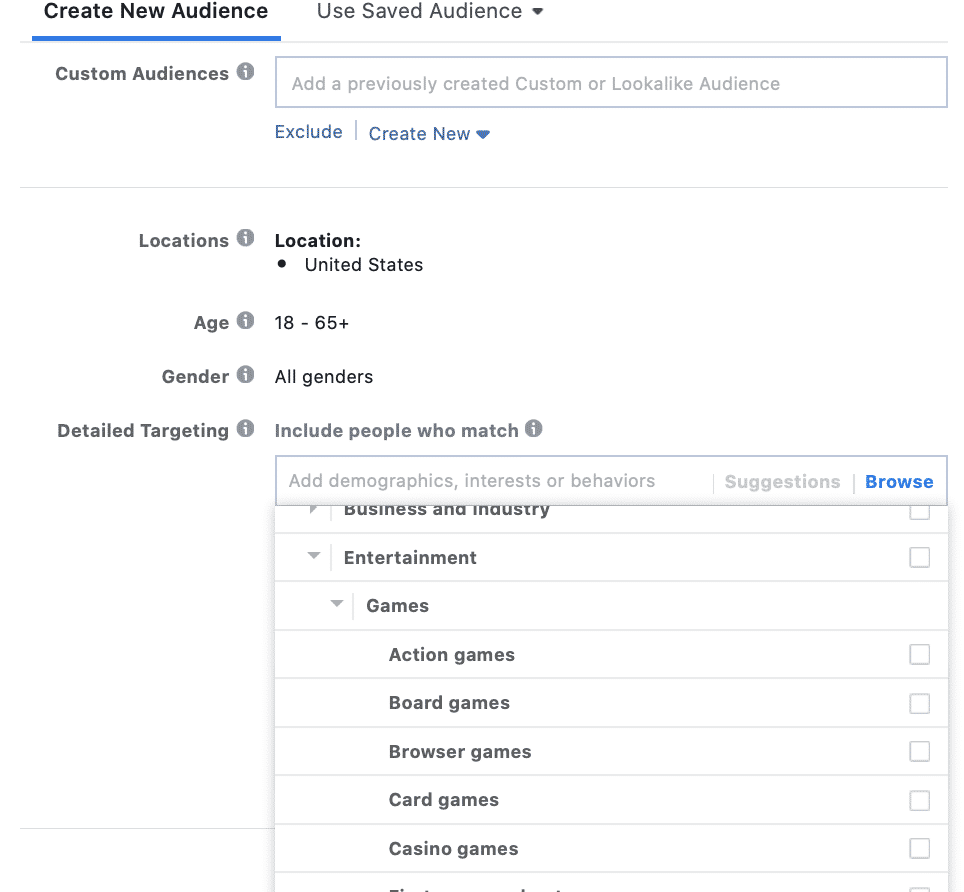Select the Card games label
This screenshot has height=892, width=964.
click(x=444, y=800)
